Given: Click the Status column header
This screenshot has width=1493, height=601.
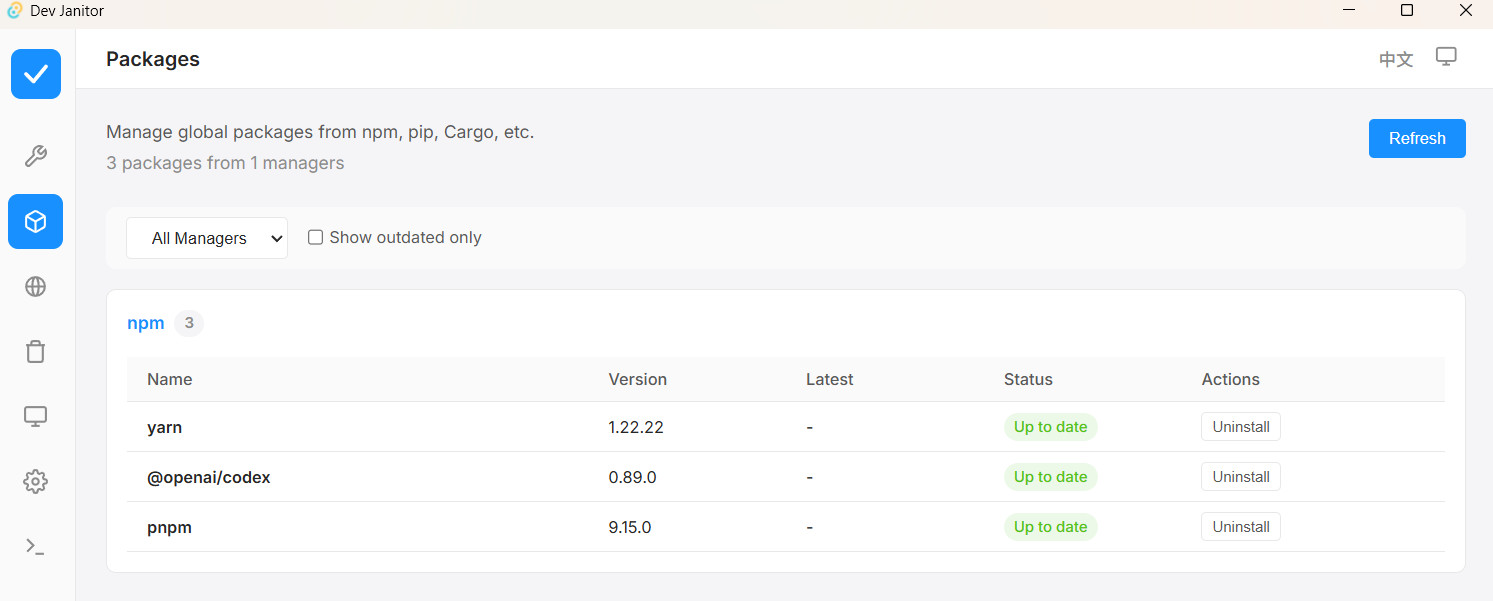Looking at the screenshot, I should [x=1028, y=380].
